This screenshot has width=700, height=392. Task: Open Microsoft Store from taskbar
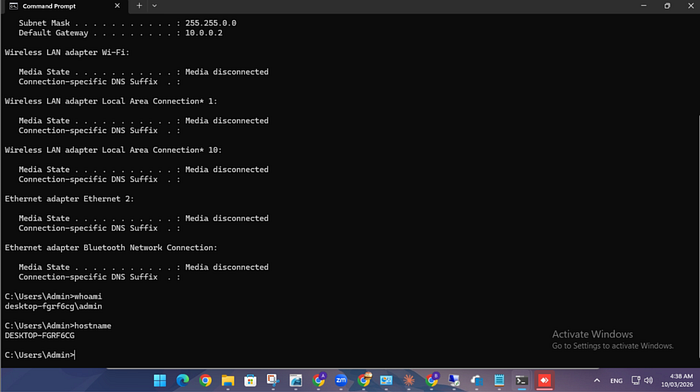tap(250, 380)
